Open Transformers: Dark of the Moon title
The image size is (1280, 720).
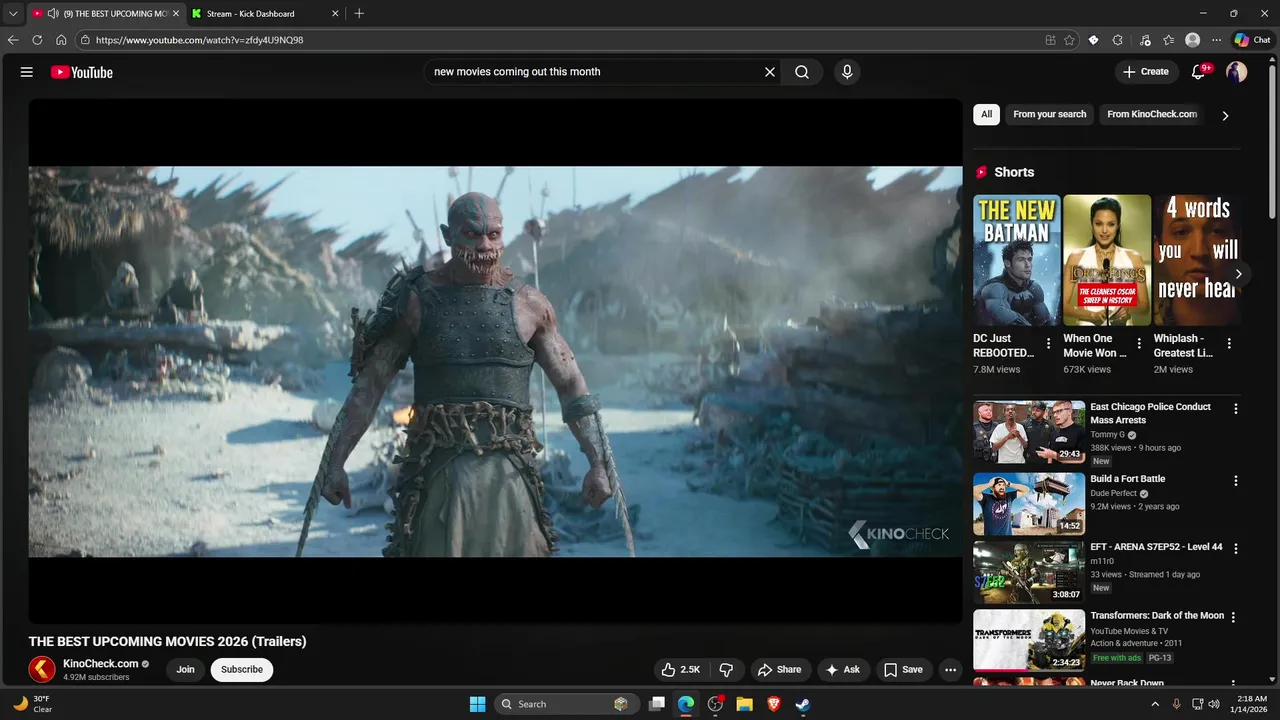[x=1157, y=616]
